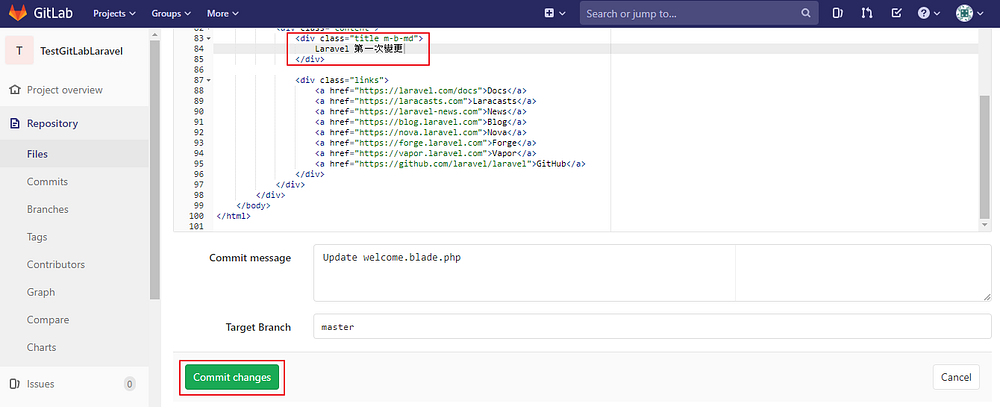Open the TestGitLabLaravel project link
The image size is (1000, 407).
tap(81, 52)
